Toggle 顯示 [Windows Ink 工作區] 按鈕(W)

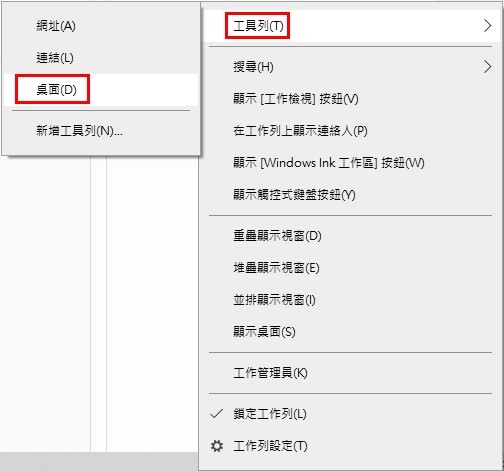[x=351, y=163]
